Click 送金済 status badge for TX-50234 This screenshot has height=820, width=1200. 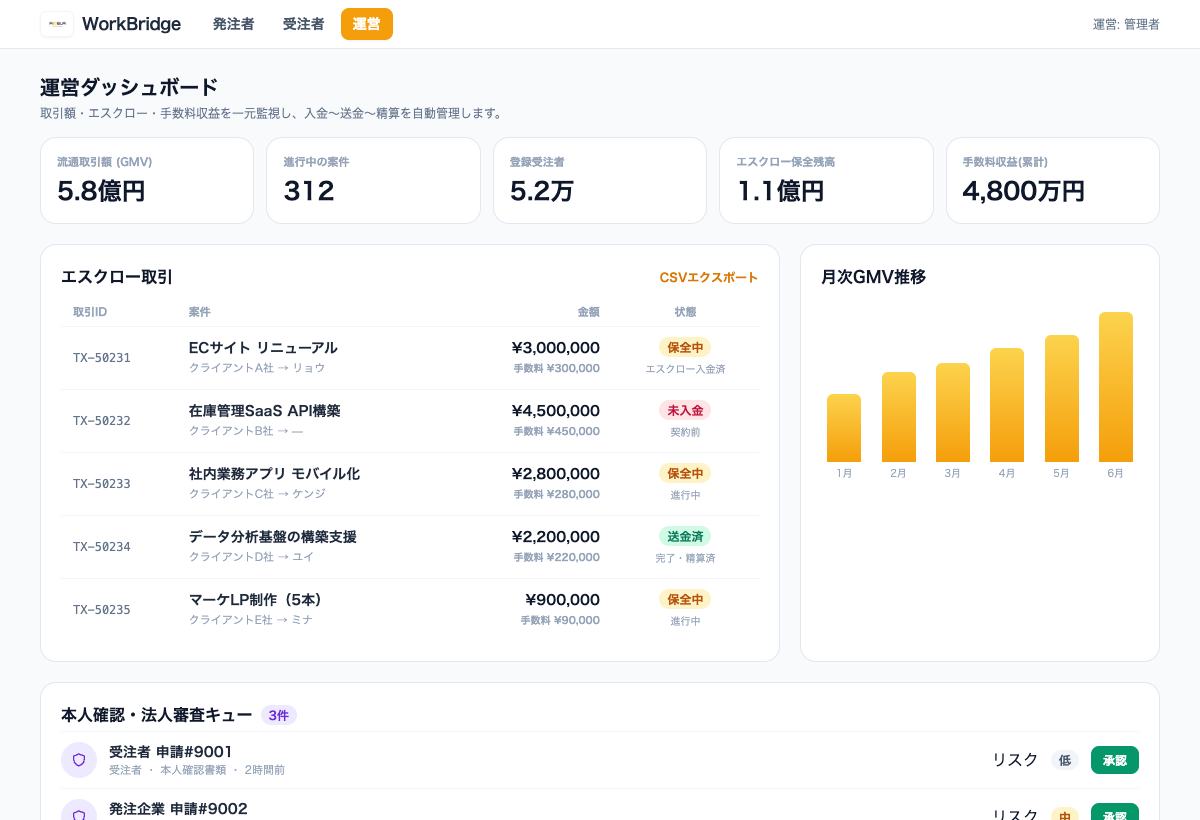point(685,536)
